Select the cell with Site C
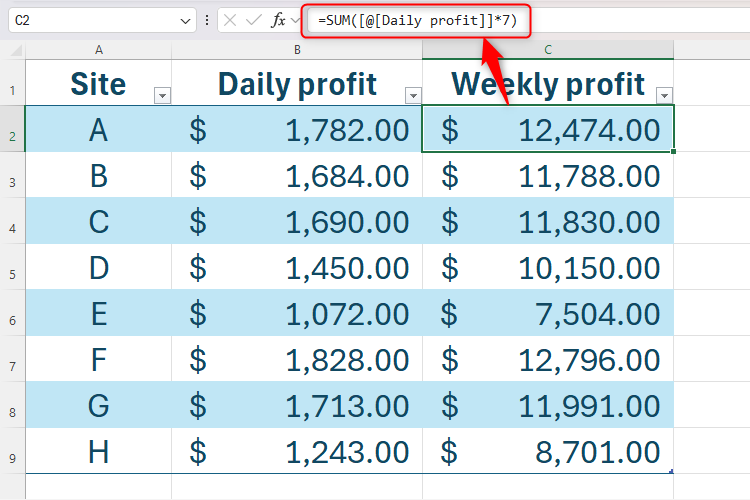The image size is (750, 500). [x=99, y=221]
